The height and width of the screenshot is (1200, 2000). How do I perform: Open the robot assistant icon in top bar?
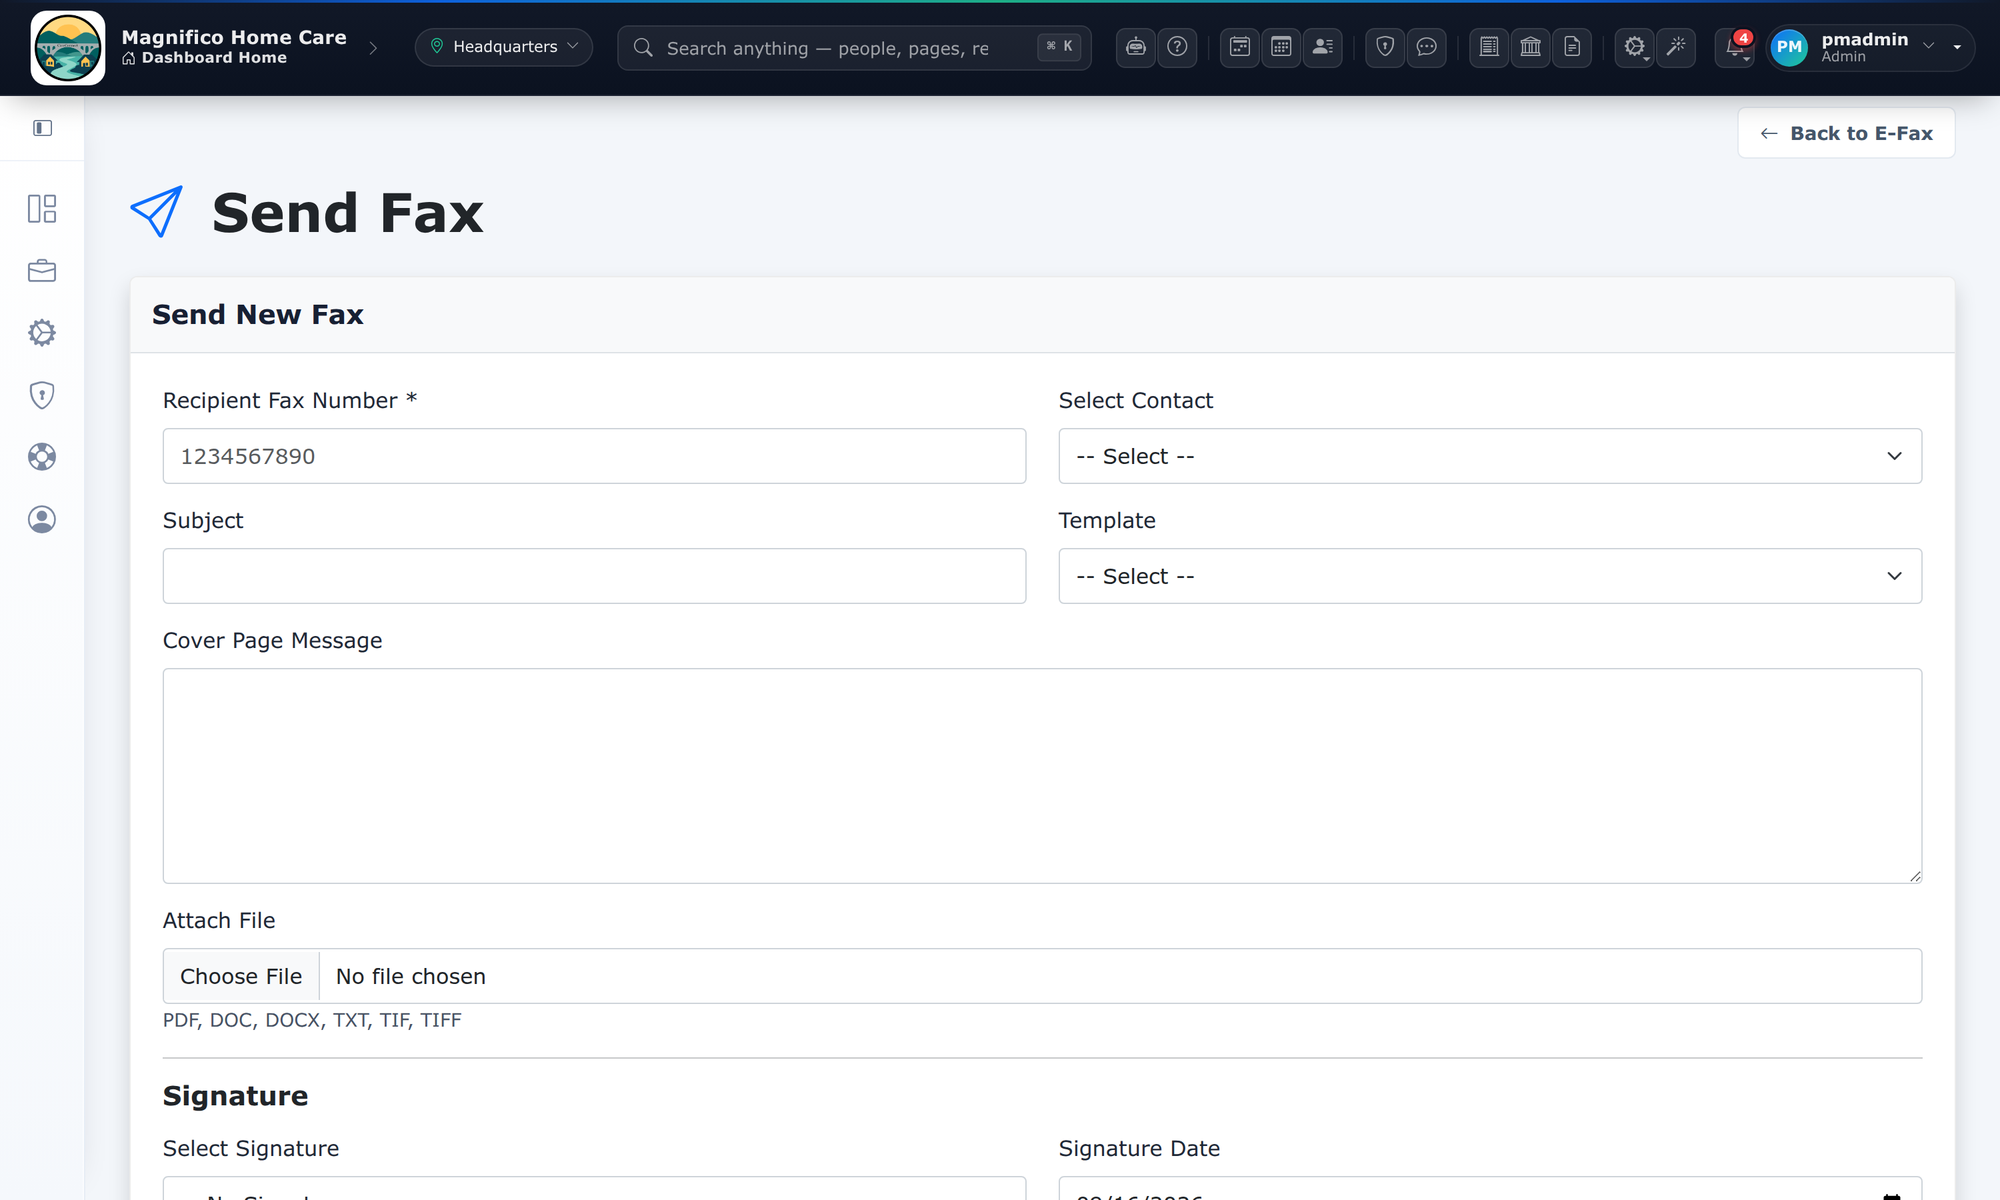(1135, 47)
